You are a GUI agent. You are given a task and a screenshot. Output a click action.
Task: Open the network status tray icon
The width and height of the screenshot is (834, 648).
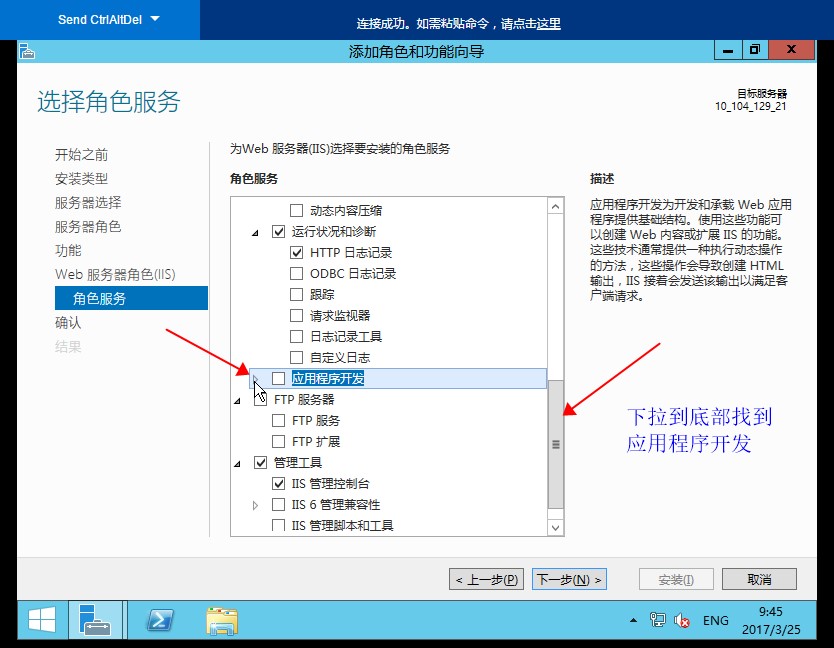(x=657, y=620)
